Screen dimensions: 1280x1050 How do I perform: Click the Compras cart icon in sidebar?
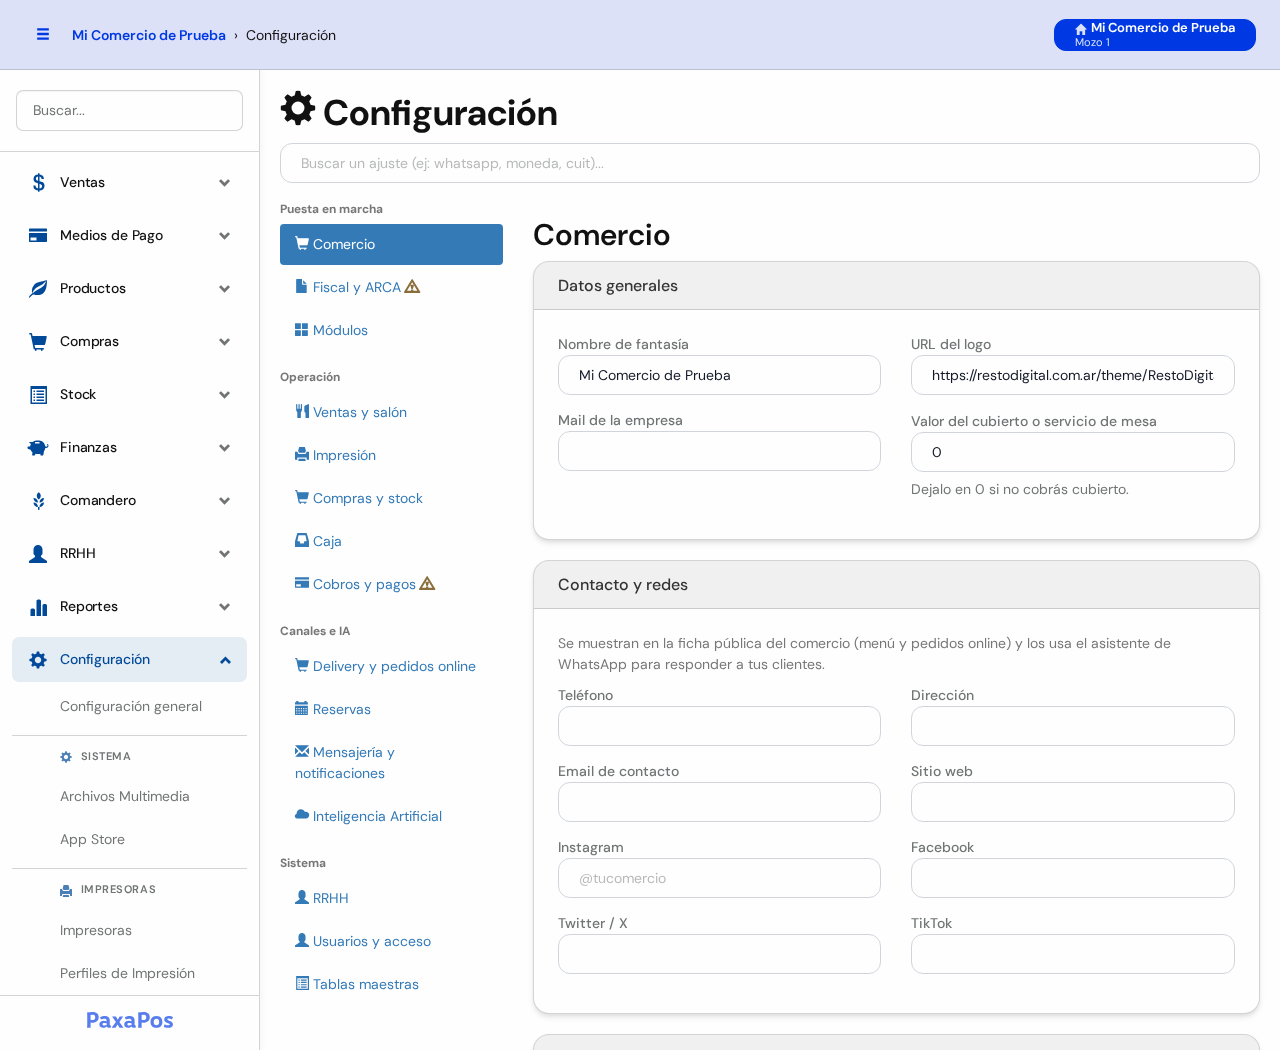(38, 342)
